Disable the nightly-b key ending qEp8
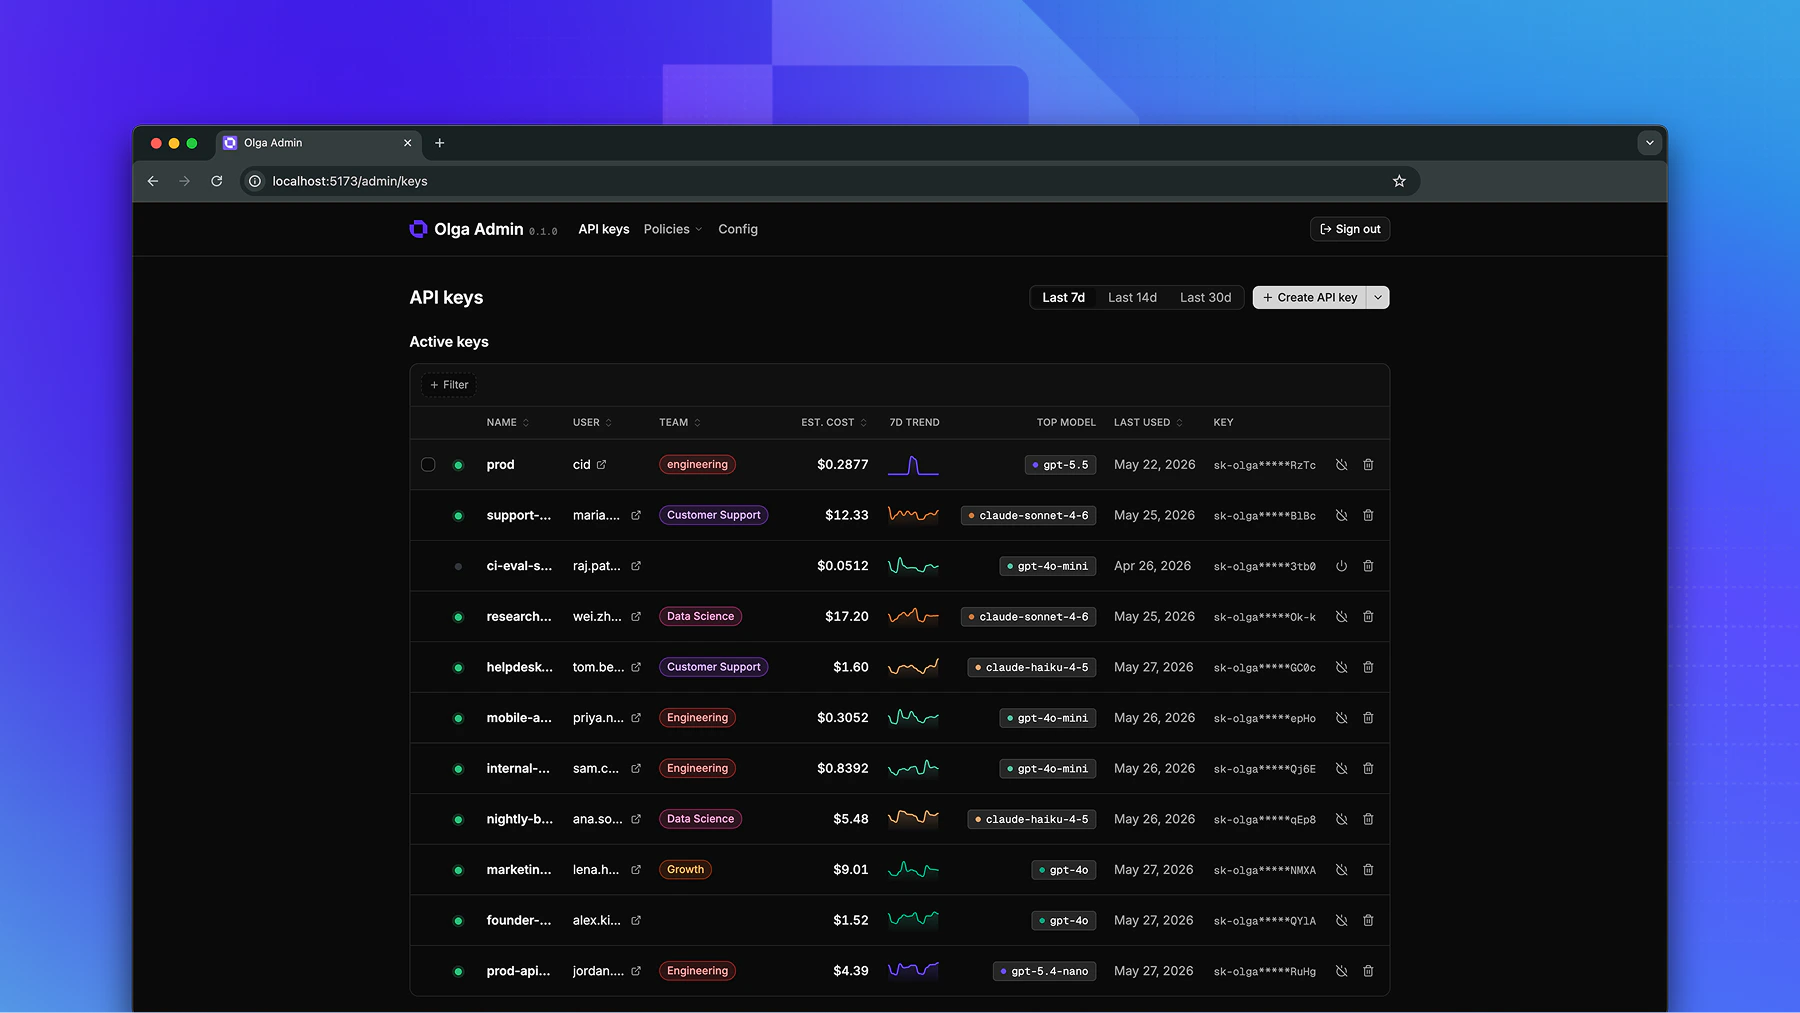Viewport: 1800px width, 1013px height. (x=1341, y=819)
